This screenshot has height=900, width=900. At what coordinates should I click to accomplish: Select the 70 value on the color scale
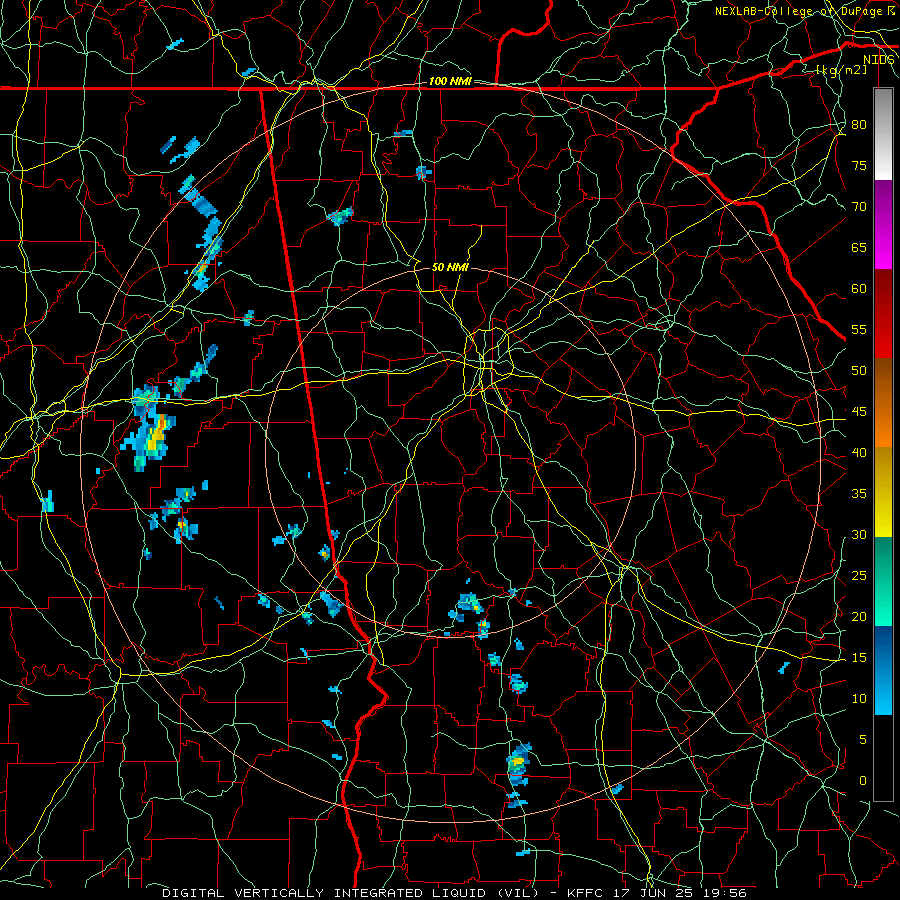859,207
